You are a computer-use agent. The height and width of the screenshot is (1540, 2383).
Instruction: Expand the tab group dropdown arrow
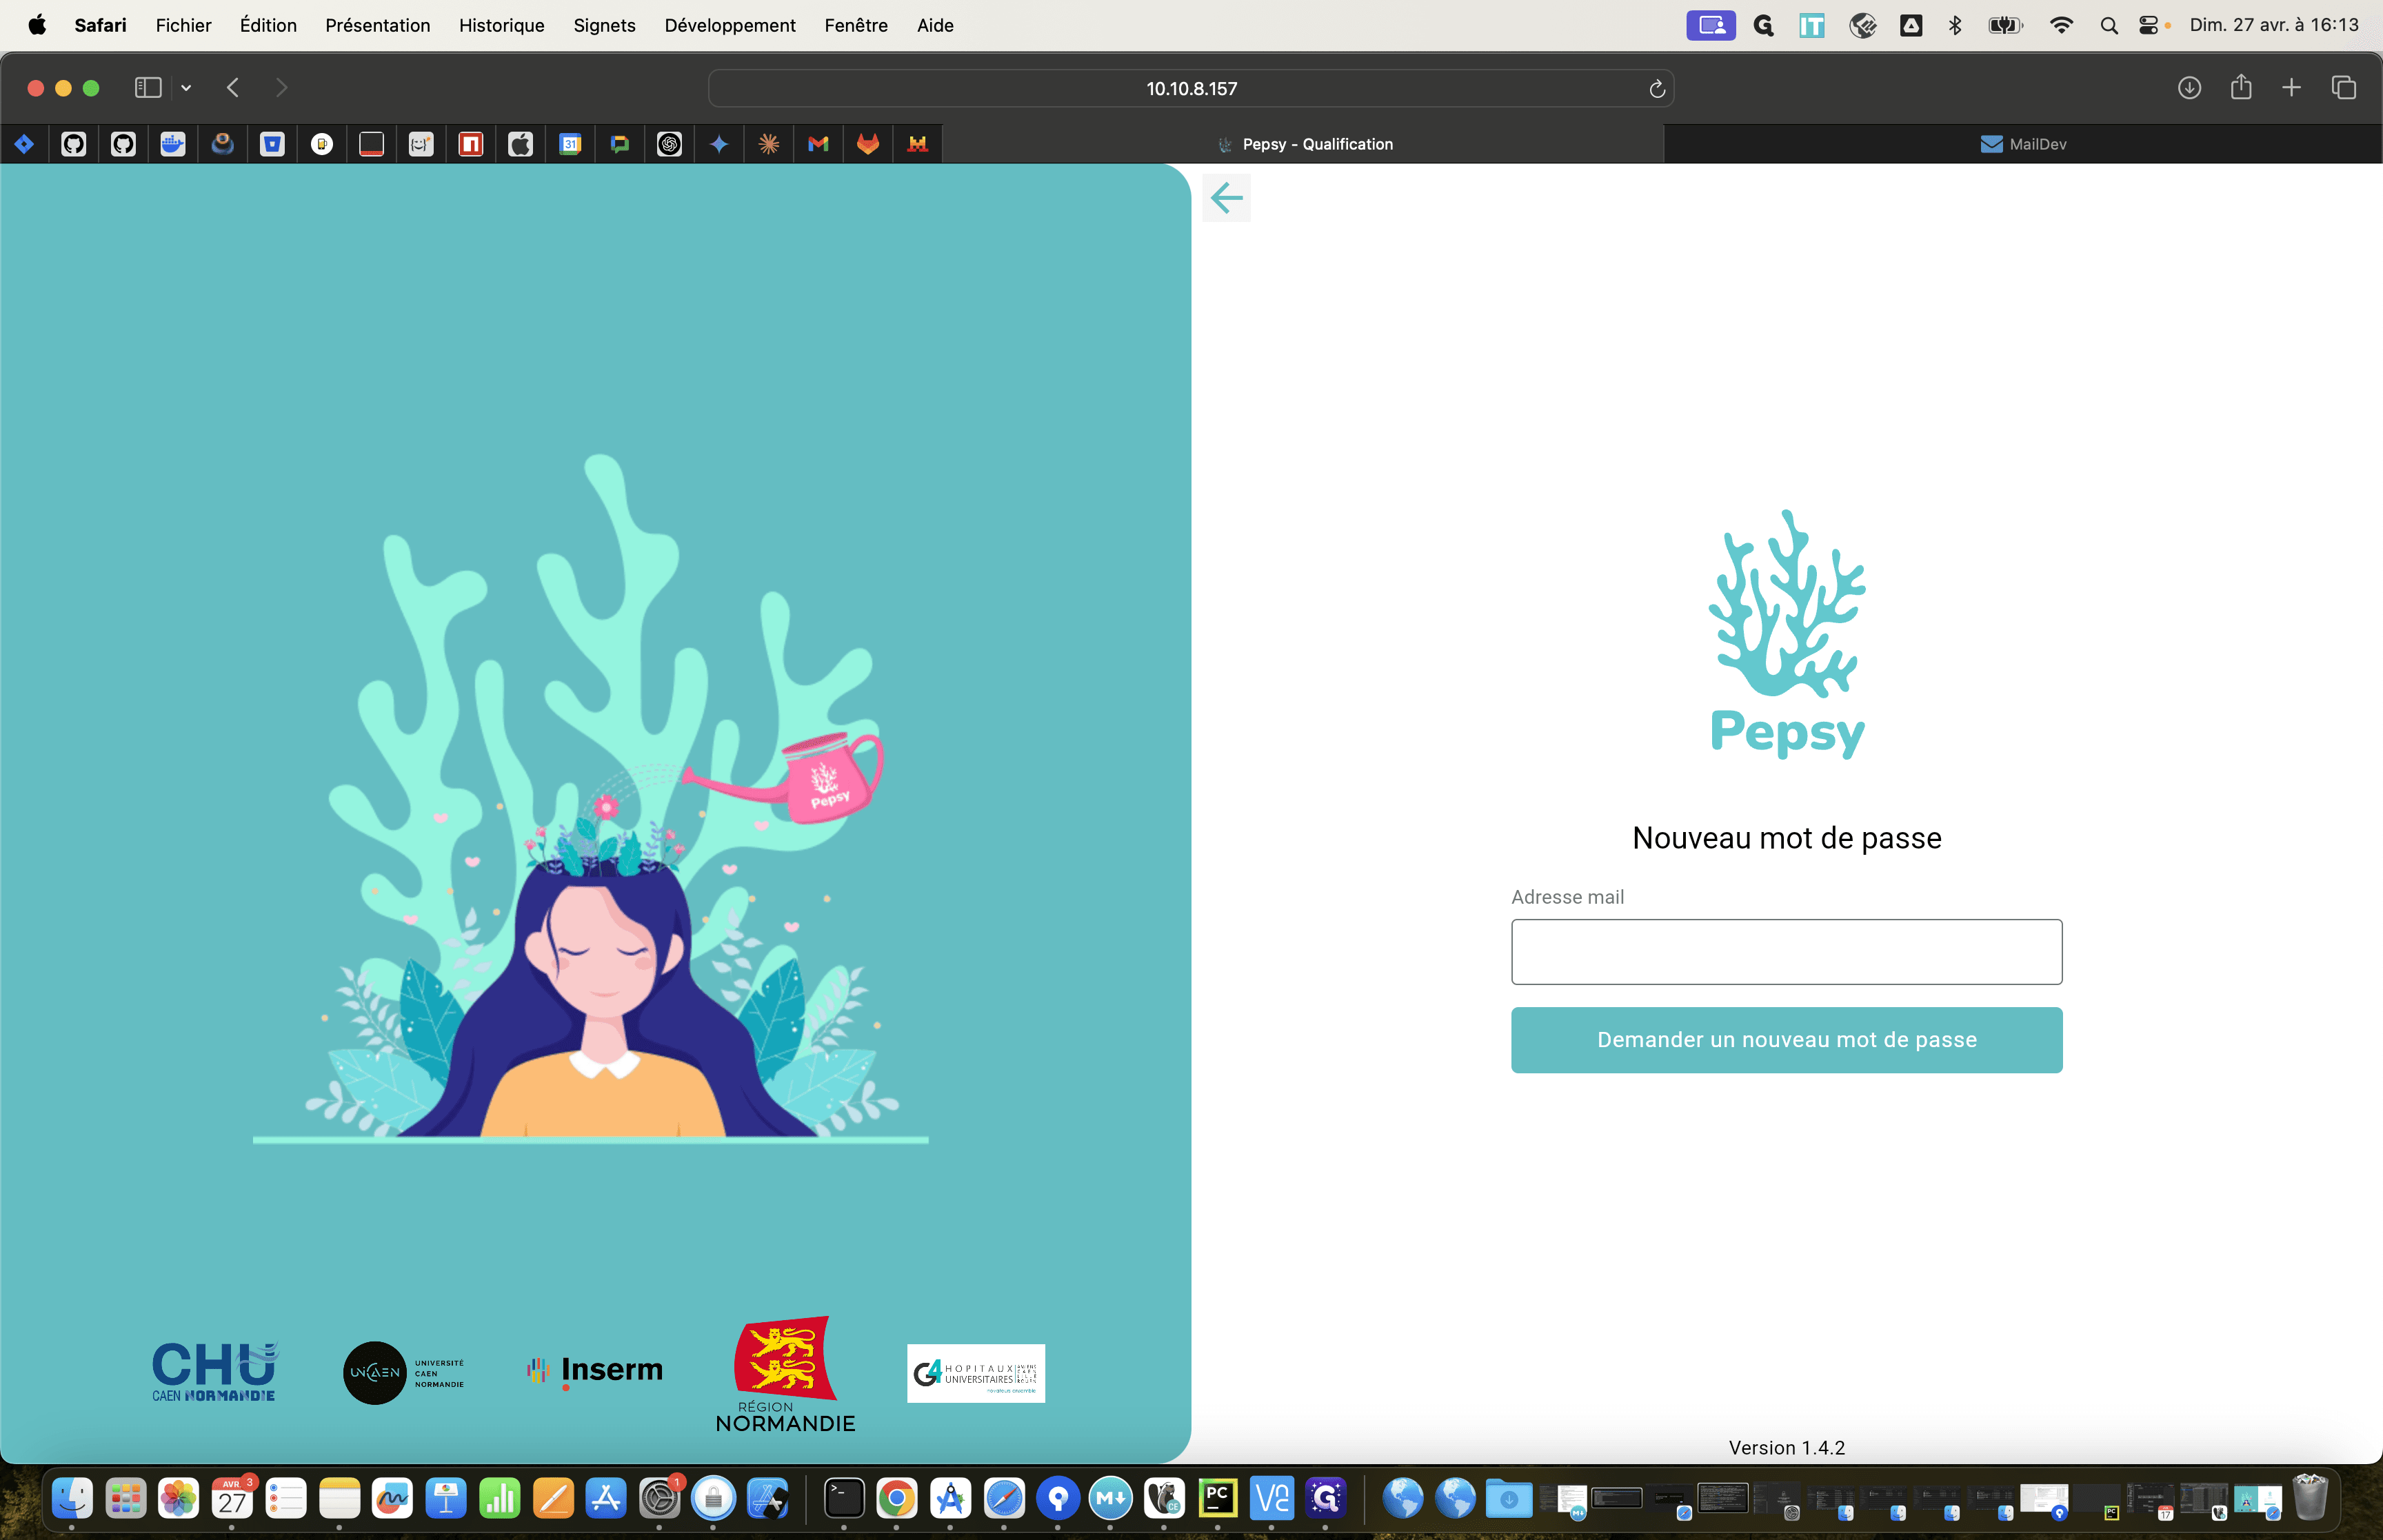pos(186,88)
